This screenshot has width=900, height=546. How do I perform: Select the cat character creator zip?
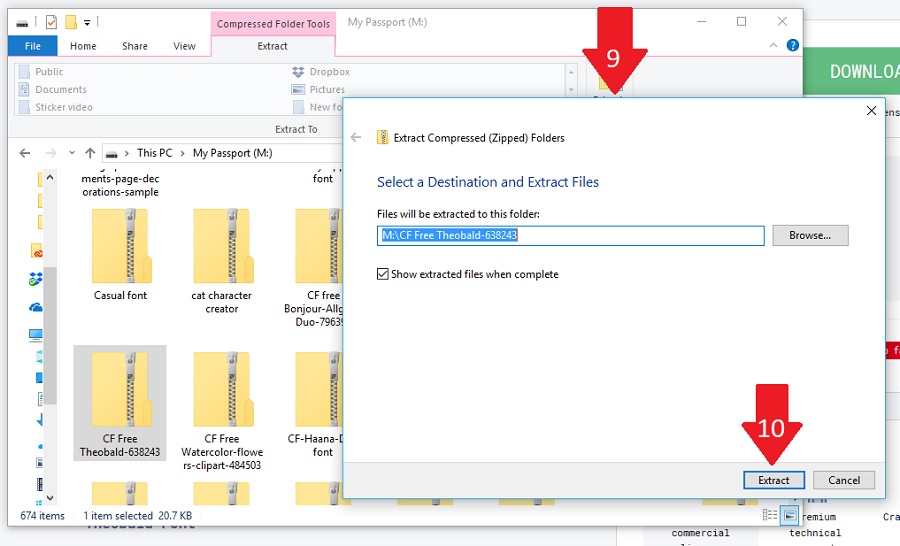[221, 254]
